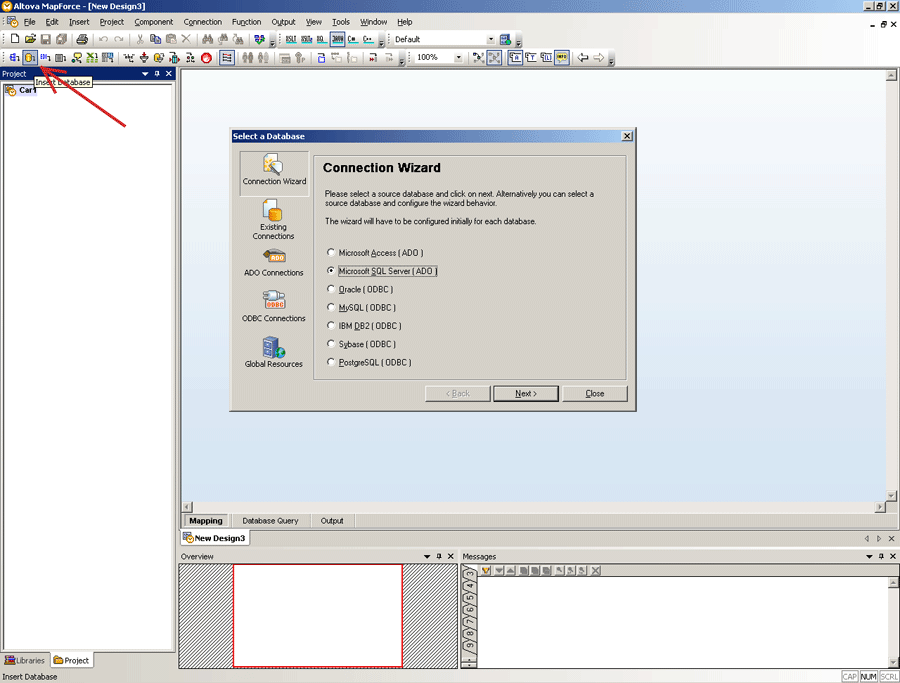The width and height of the screenshot is (900, 683).
Task: Open the File menu
Action: tap(29, 22)
